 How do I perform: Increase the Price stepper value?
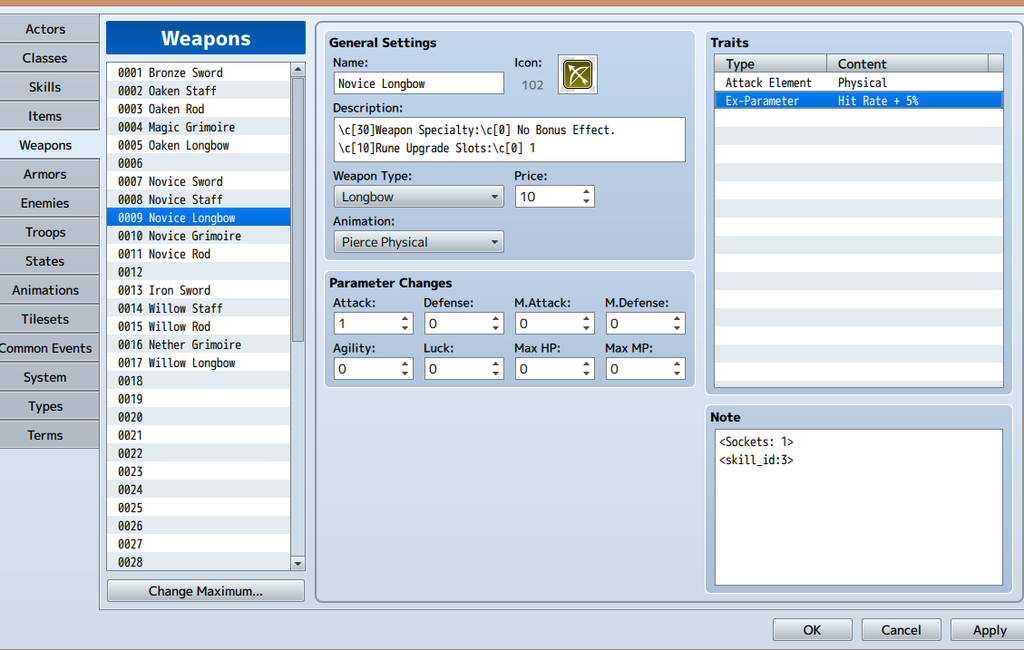click(586, 191)
